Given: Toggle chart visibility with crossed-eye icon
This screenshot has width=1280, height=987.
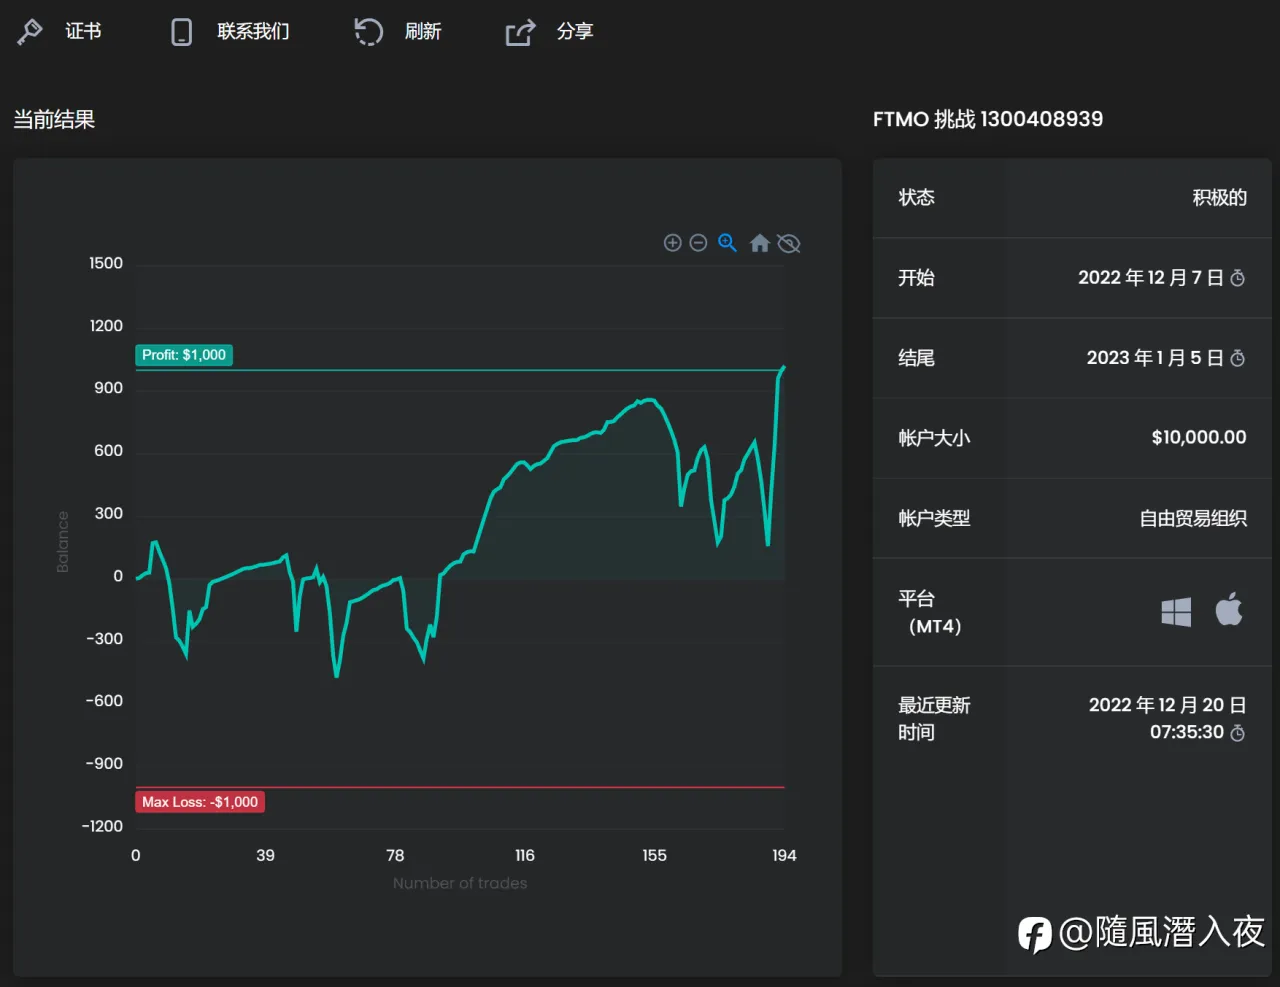Looking at the screenshot, I should (x=789, y=243).
